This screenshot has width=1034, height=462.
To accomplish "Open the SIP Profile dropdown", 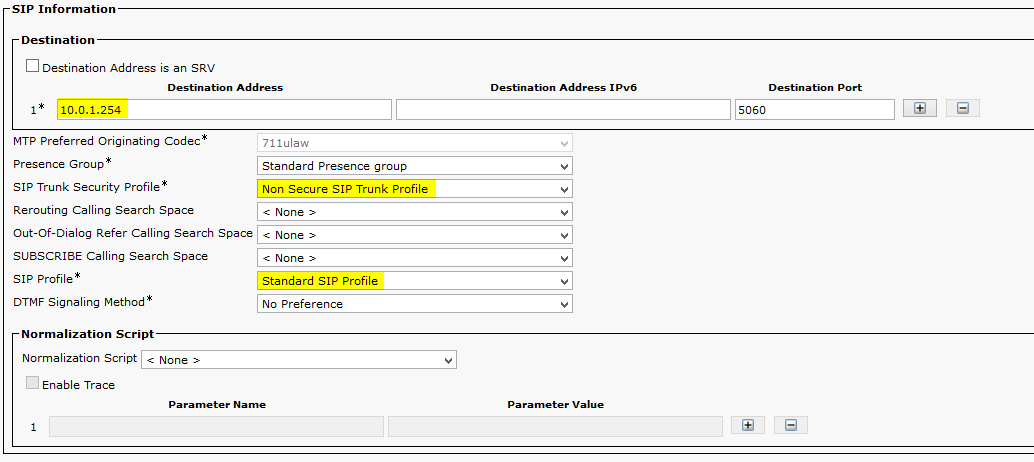I will [x=415, y=281].
